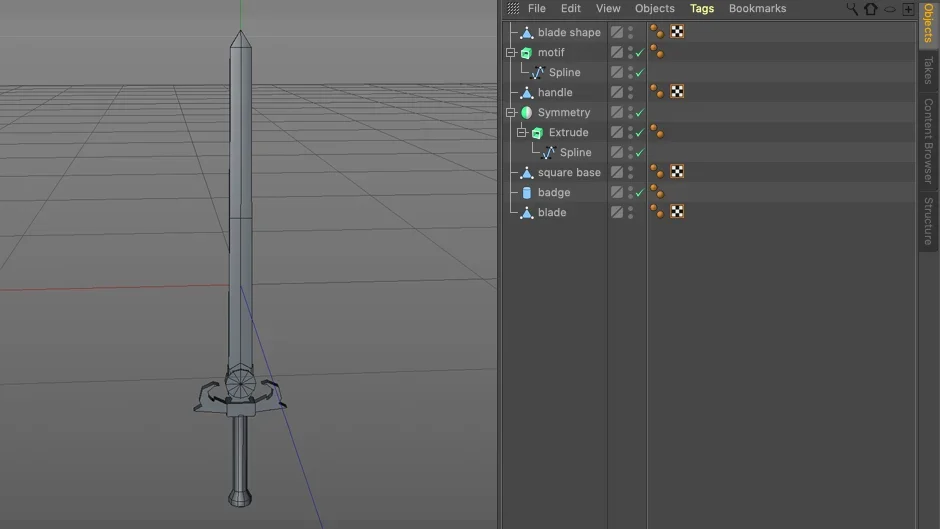Toggle the green enable checkmark for Extrude
Viewport: 940px width, 529px height.
640,133
